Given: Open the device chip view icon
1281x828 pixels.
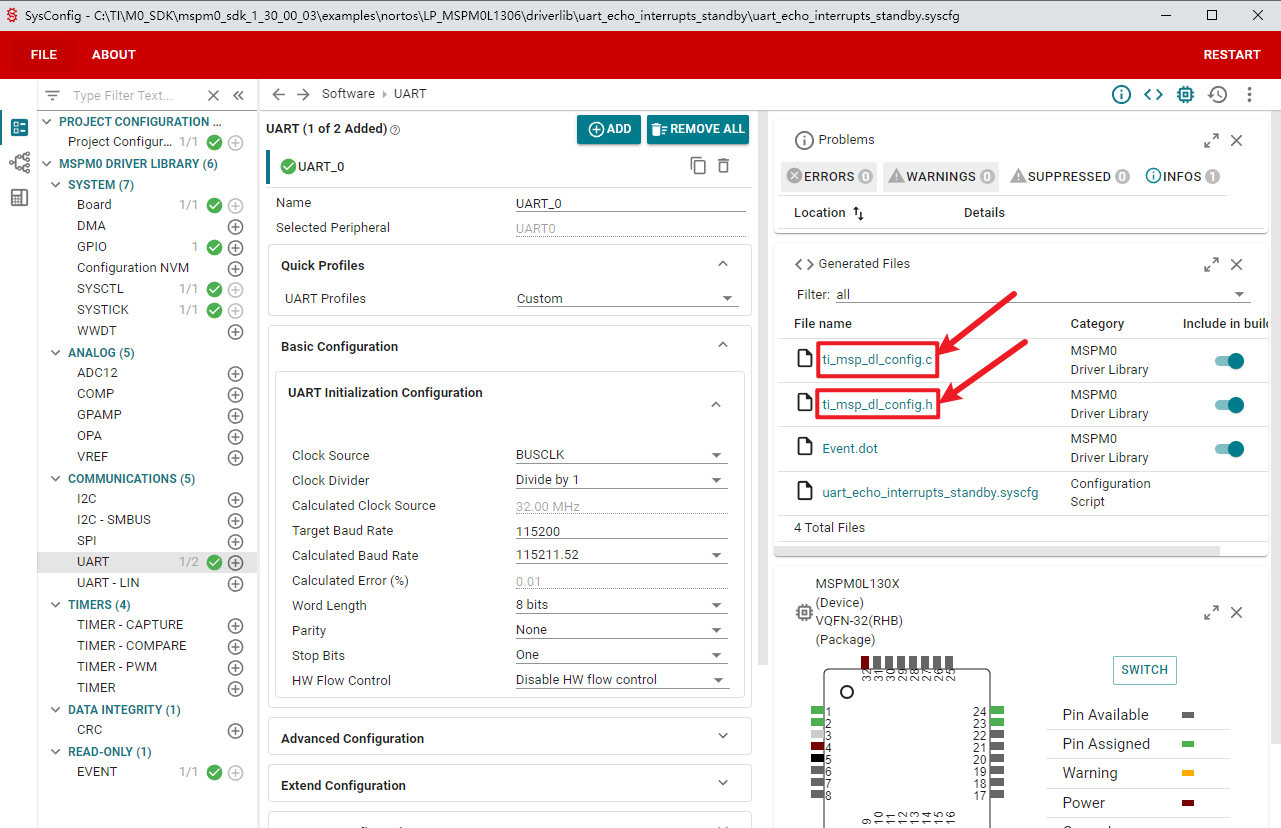Looking at the screenshot, I should click(1185, 95).
